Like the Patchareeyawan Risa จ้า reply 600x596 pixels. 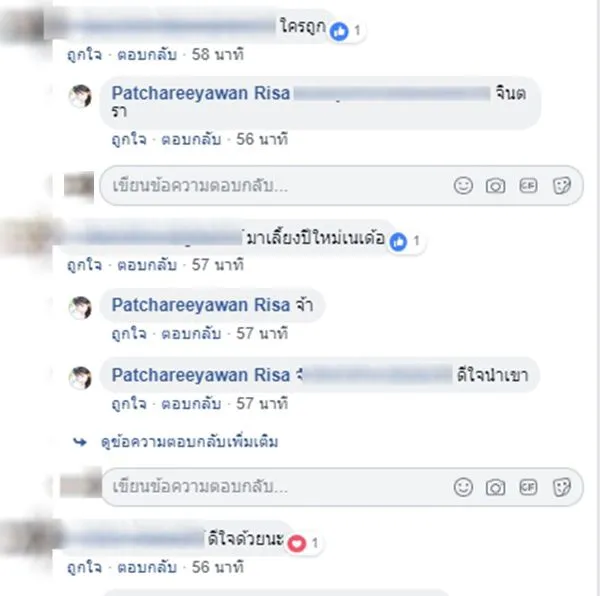[129, 334]
